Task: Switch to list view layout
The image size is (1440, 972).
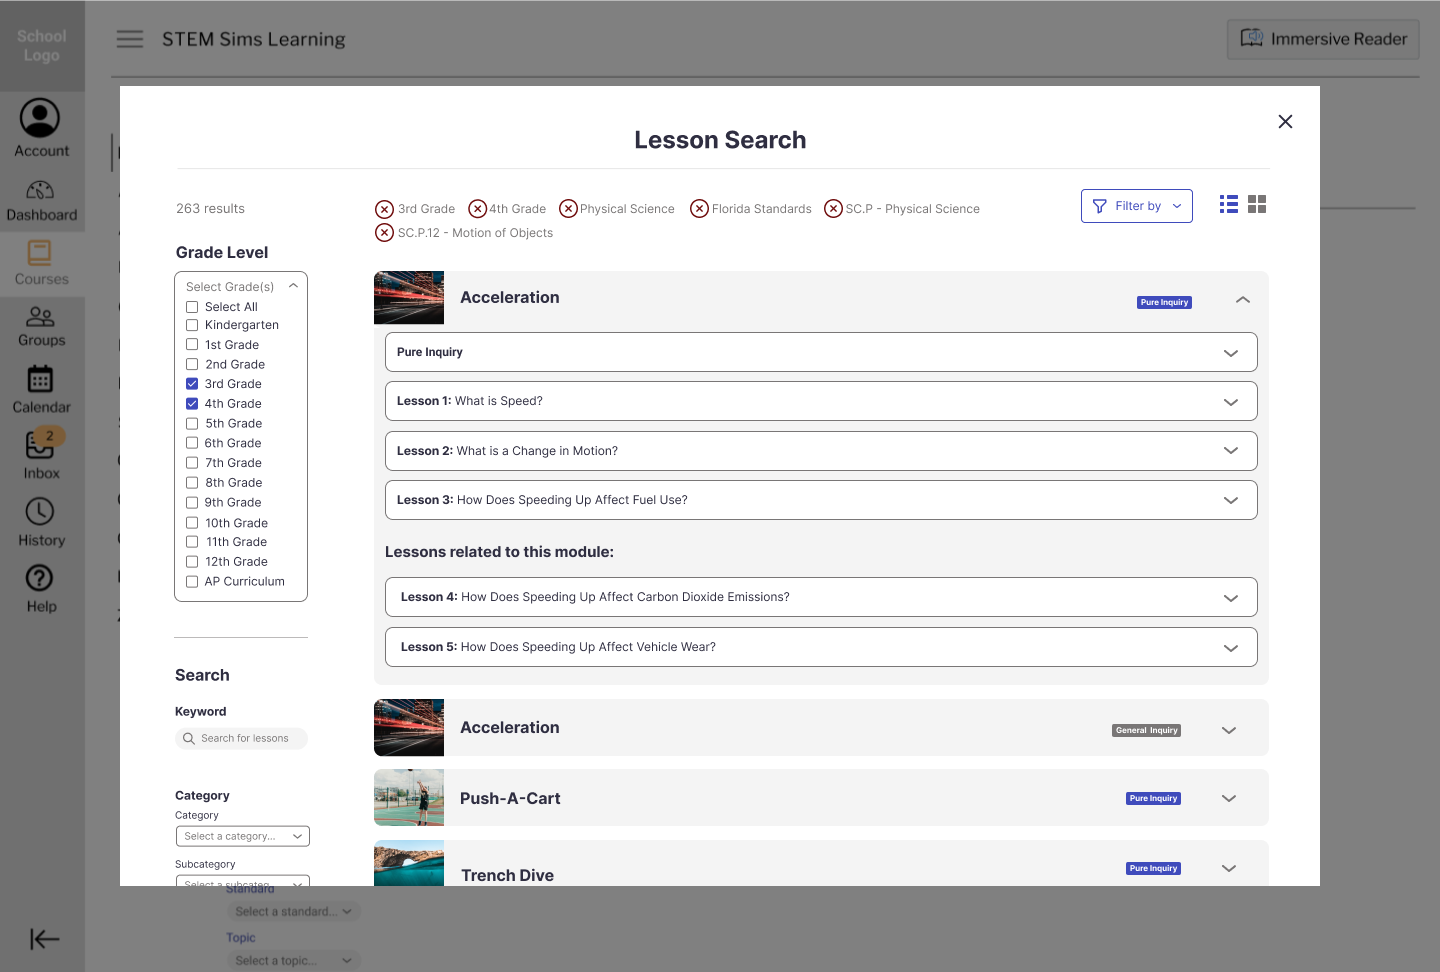Action: click(x=1229, y=204)
